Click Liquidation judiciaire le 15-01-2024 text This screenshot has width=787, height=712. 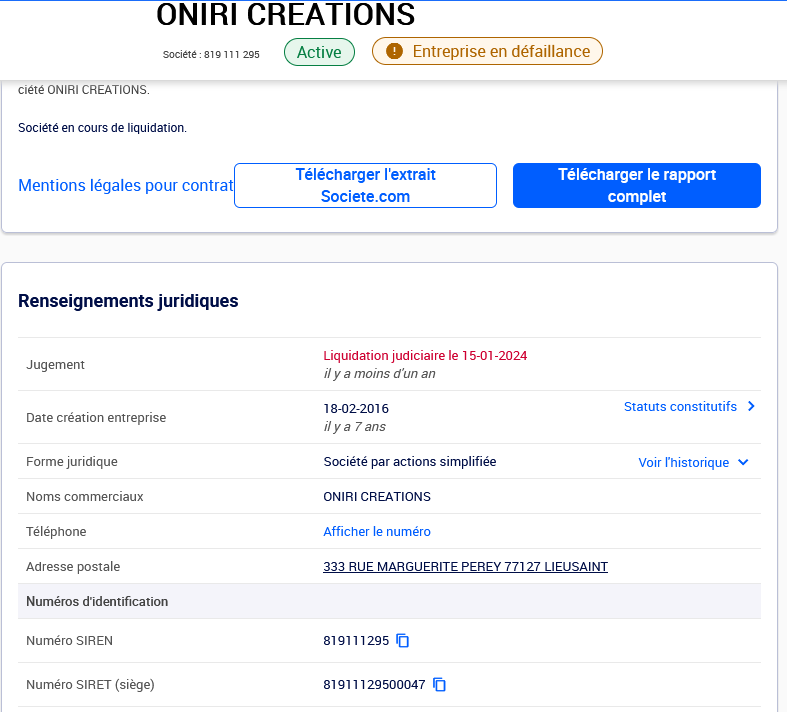(x=425, y=356)
